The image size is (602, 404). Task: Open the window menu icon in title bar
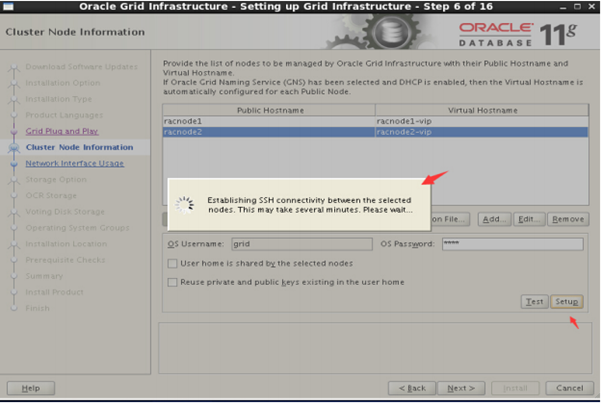point(8,7)
